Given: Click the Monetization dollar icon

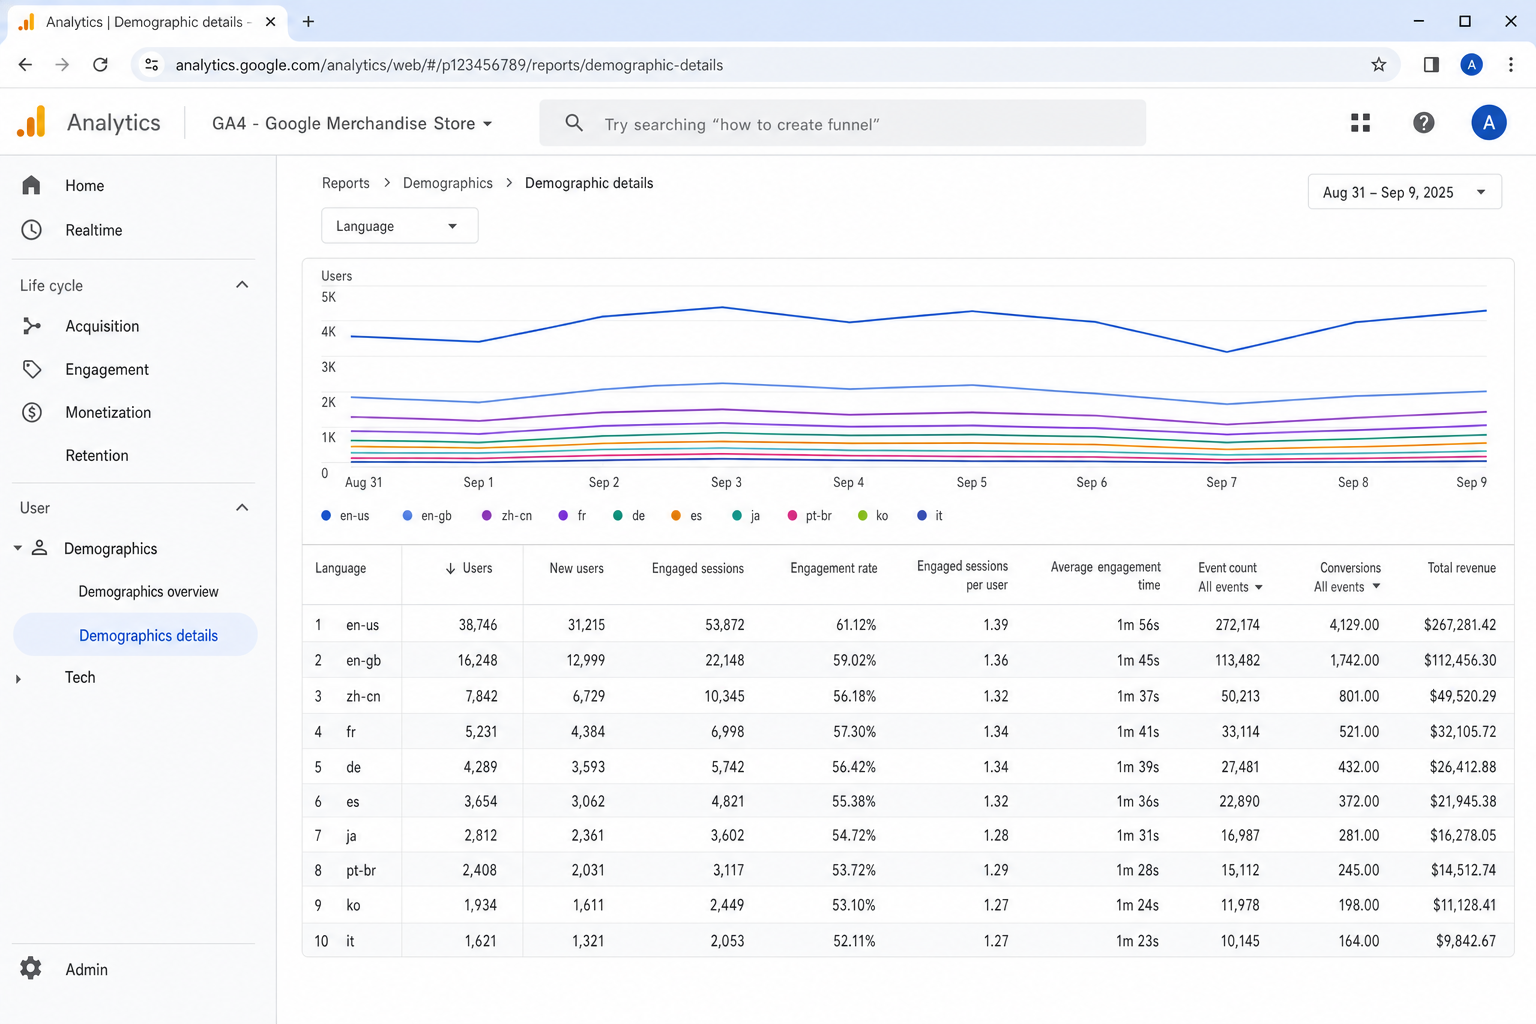Looking at the screenshot, I should (x=32, y=412).
